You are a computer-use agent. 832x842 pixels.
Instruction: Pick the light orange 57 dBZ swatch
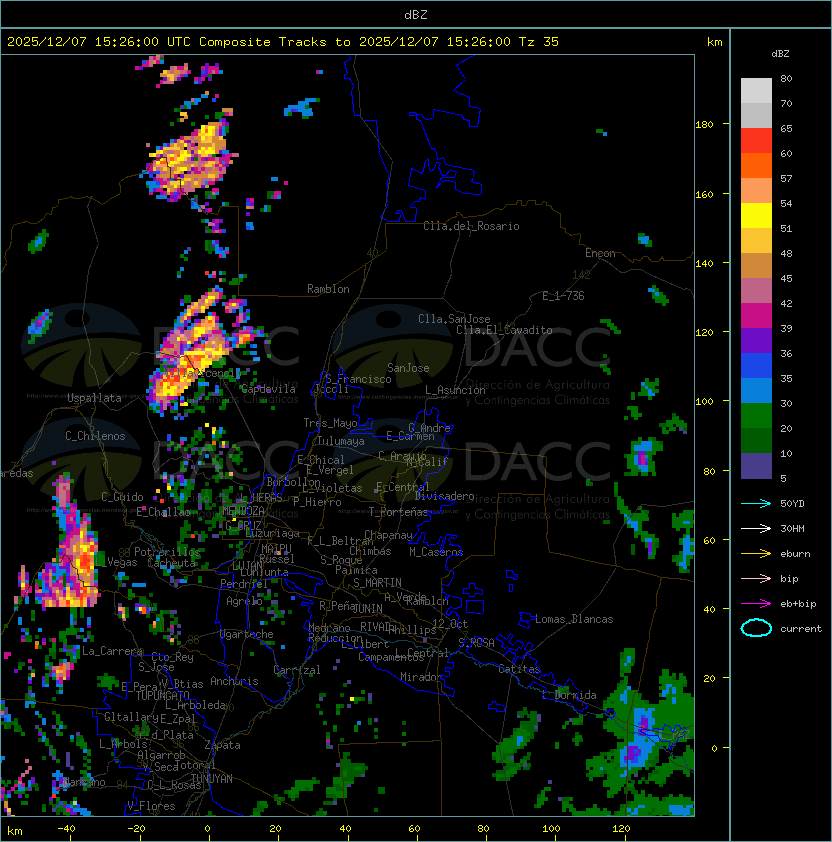coord(756,191)
